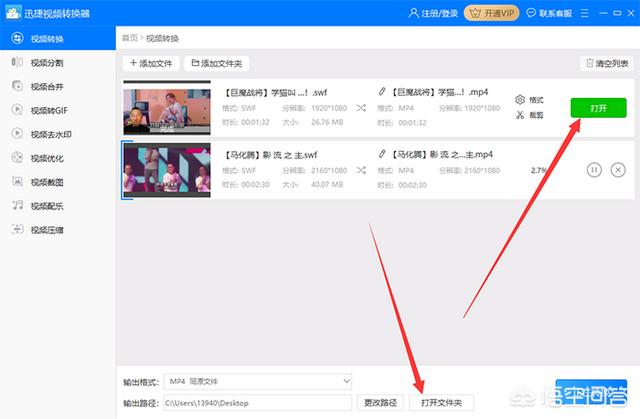Edit output name of 马化腾 mp4
The image size is (640, 419).
(x=382, y=154)
